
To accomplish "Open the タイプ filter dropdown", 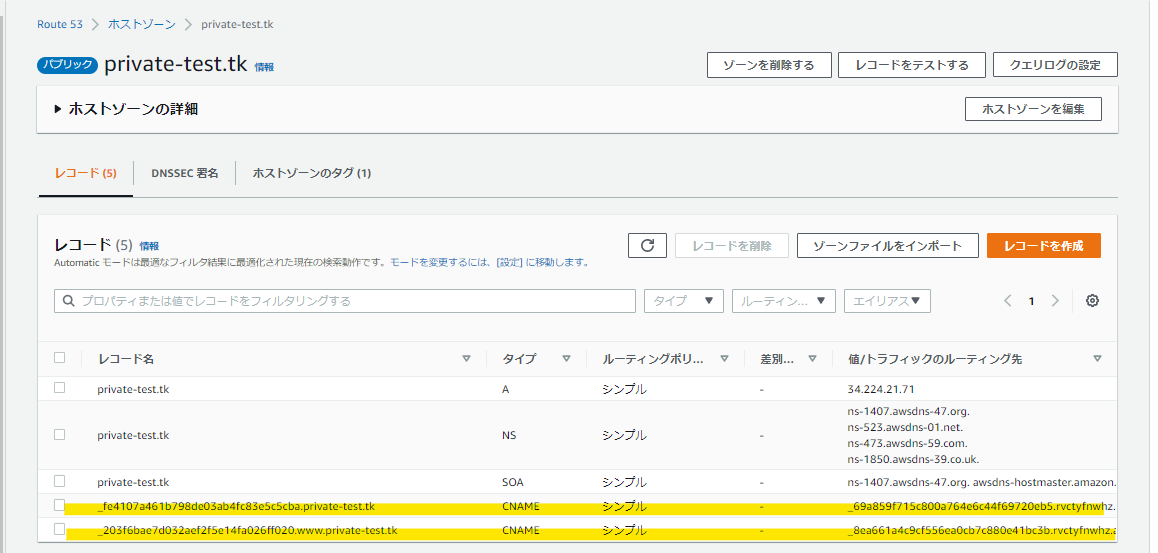I will (684, 301).
